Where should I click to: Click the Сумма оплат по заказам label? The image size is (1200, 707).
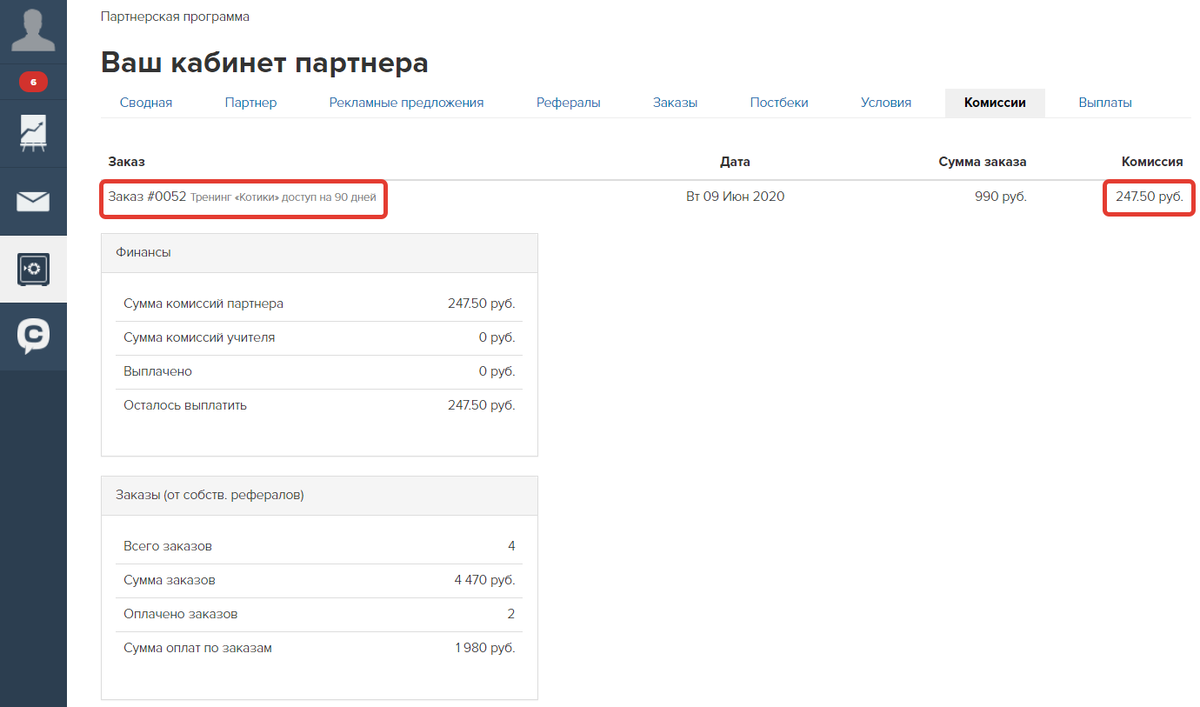198,648
